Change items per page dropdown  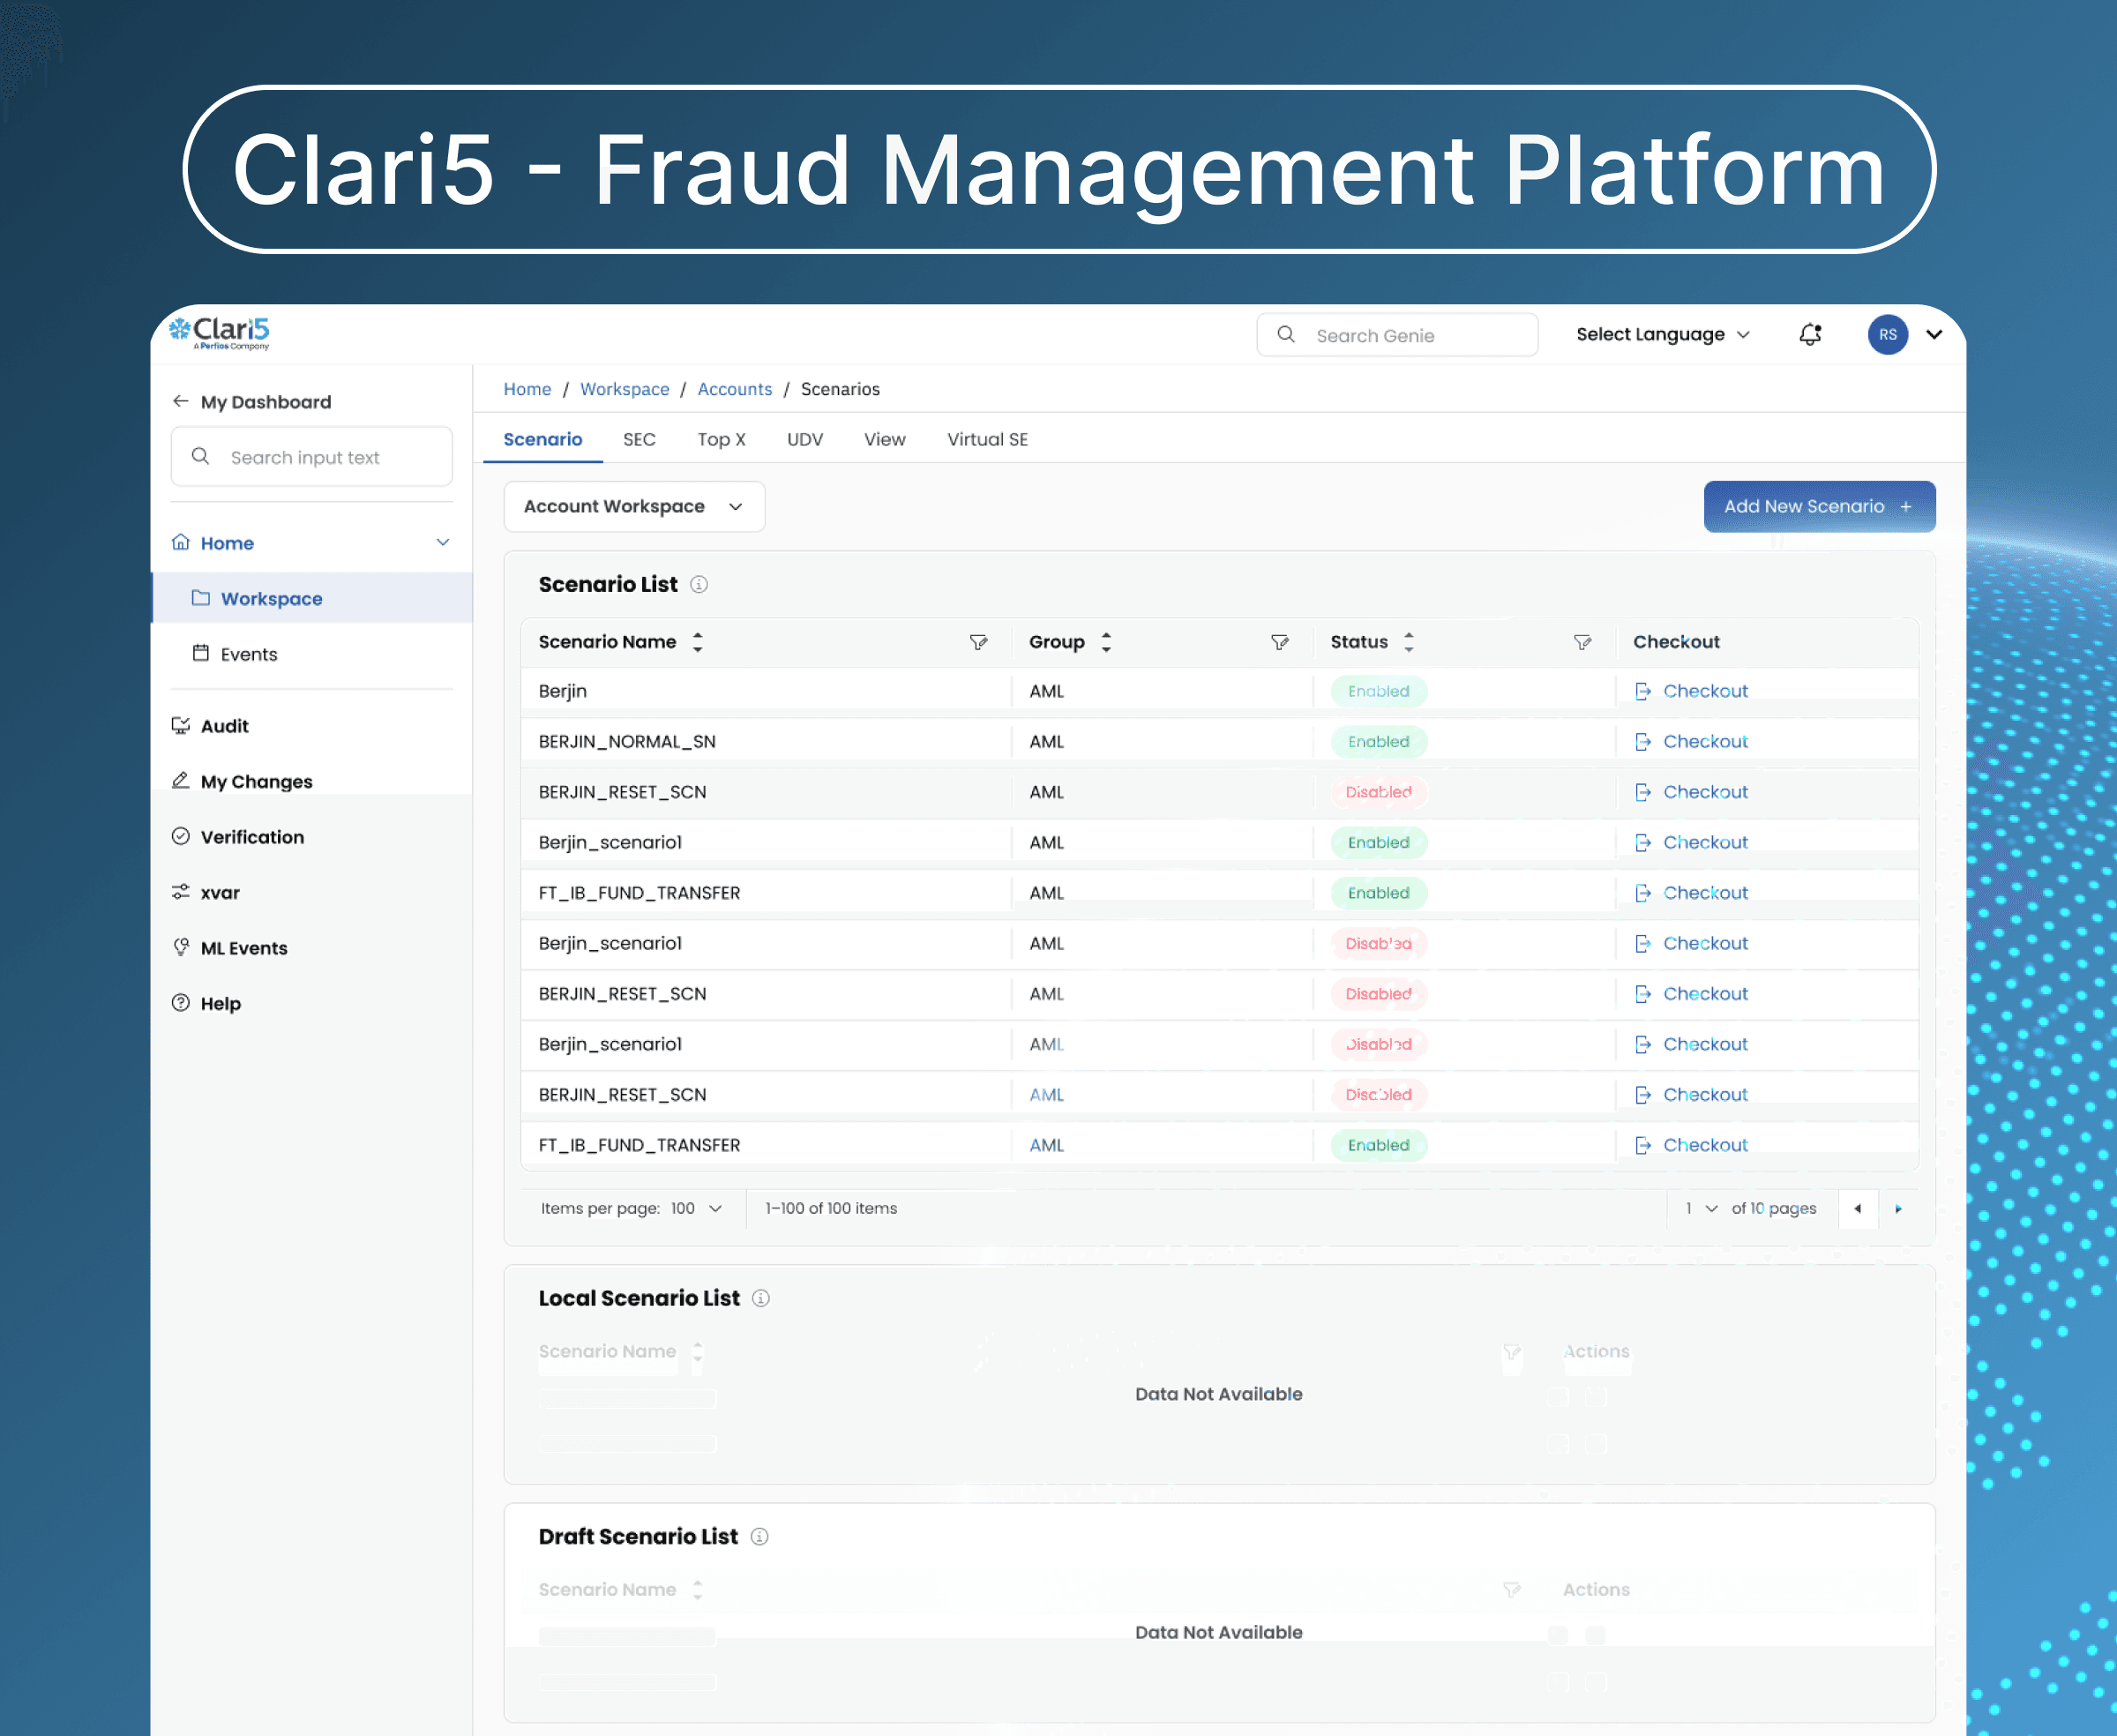tap(696, 1208)
